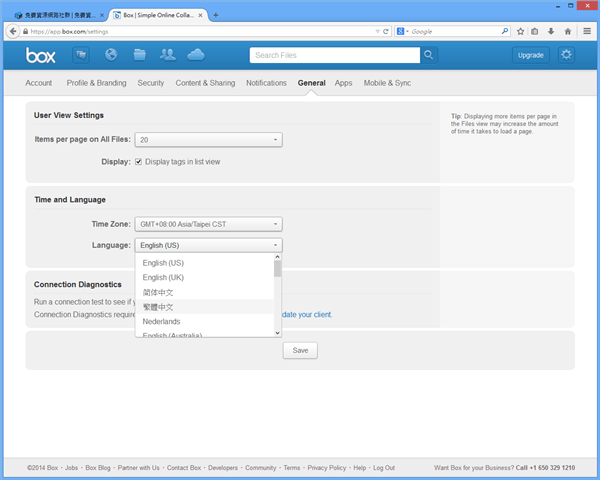Toggle Display tags in list view checkbox

(139, 161)
